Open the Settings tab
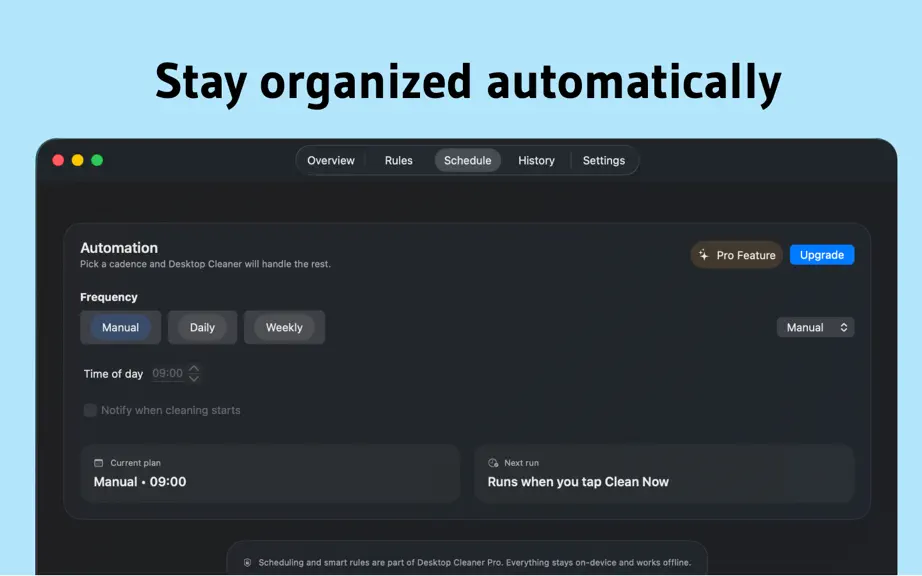This screenshot has height=576, width=922. 603,160
